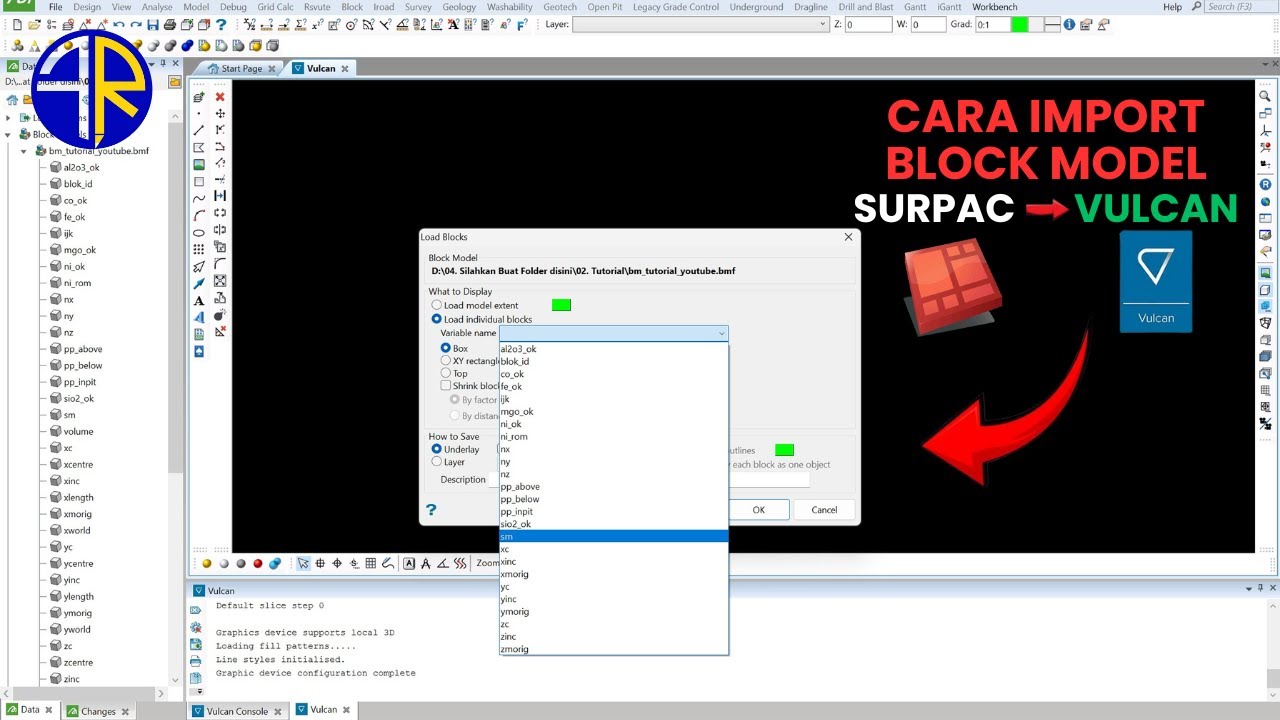Viewport: 1280px width, 720px height.
Task: Click the dialog help question mark
Action: click(x=432, y=510)
